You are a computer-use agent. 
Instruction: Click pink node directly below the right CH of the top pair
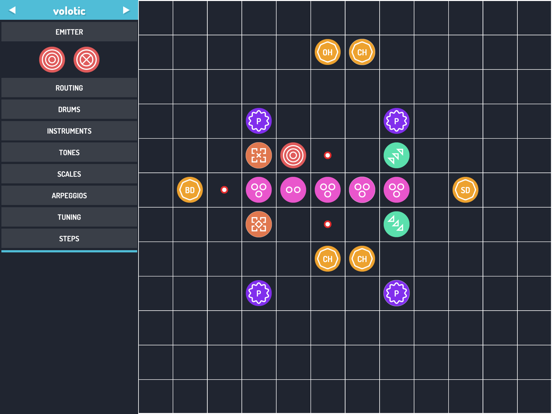tap(362, 190)
